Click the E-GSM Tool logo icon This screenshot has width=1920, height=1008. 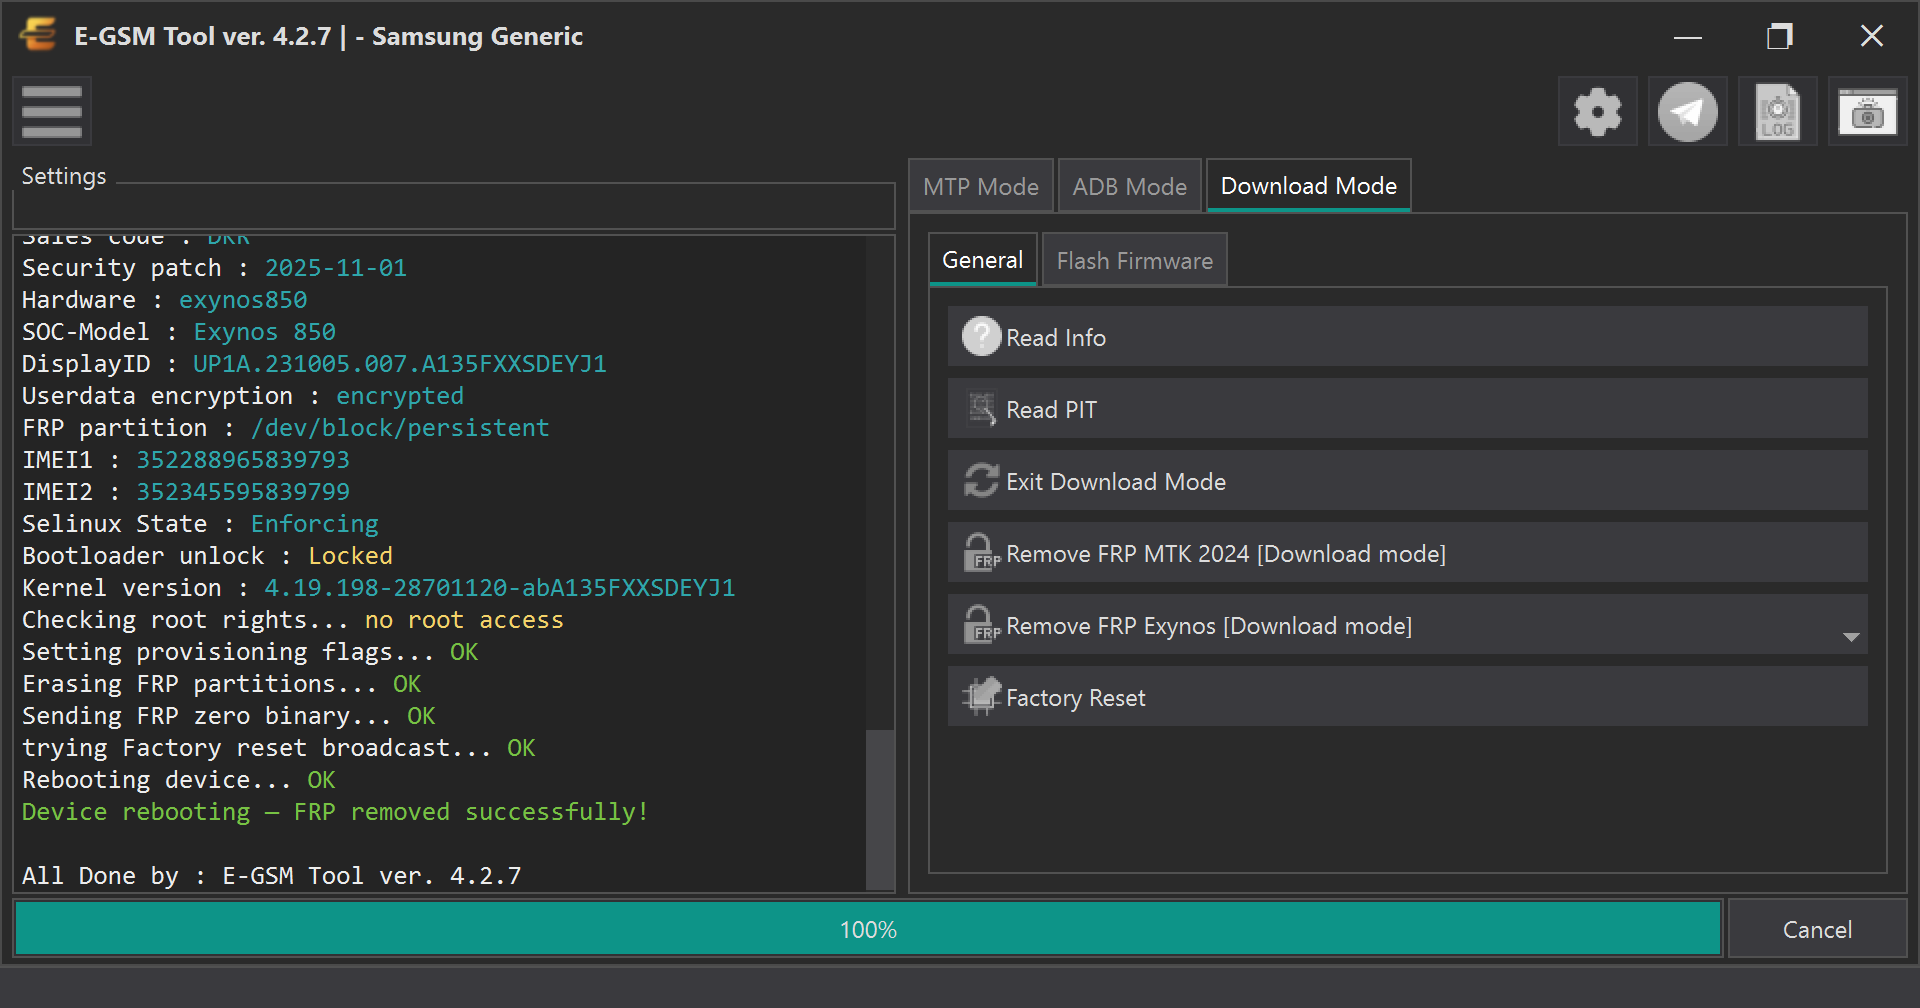(x=38, y=35)
